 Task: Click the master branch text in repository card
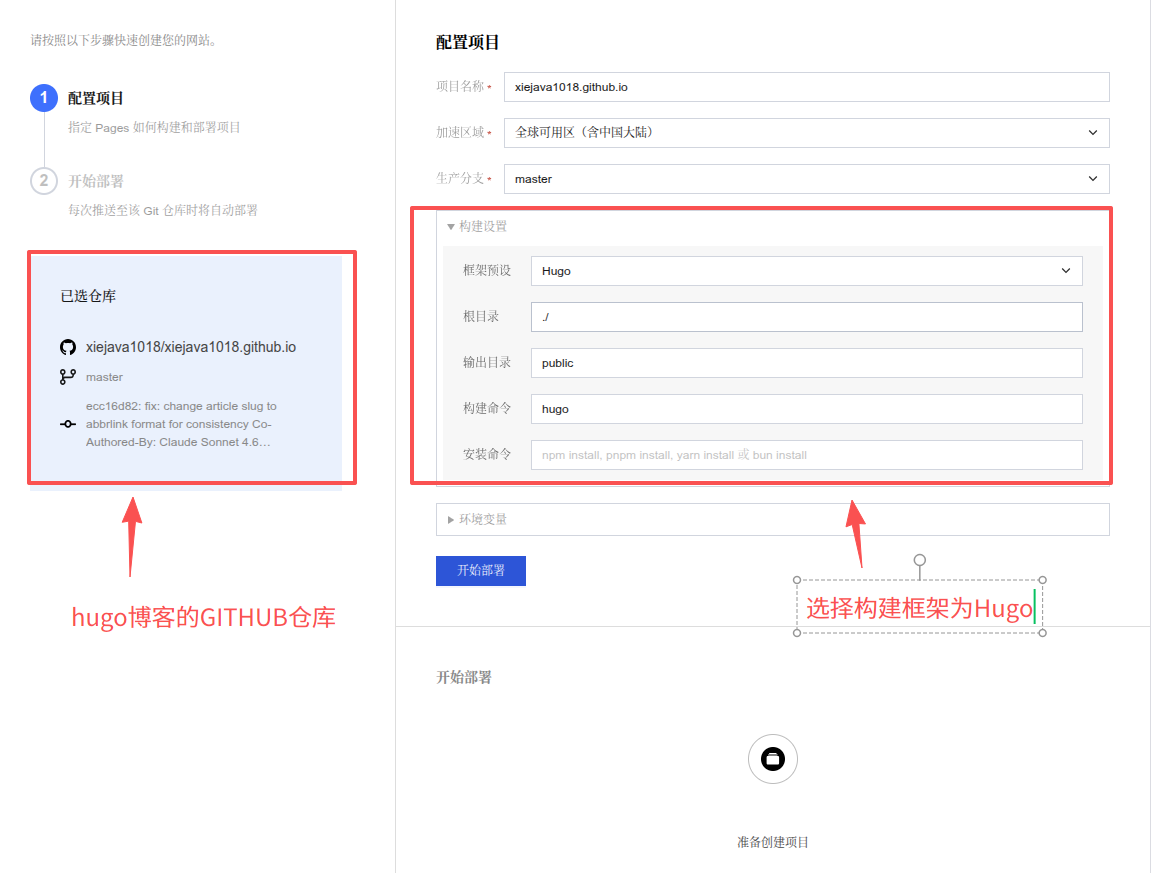click(x=104, y=377)
